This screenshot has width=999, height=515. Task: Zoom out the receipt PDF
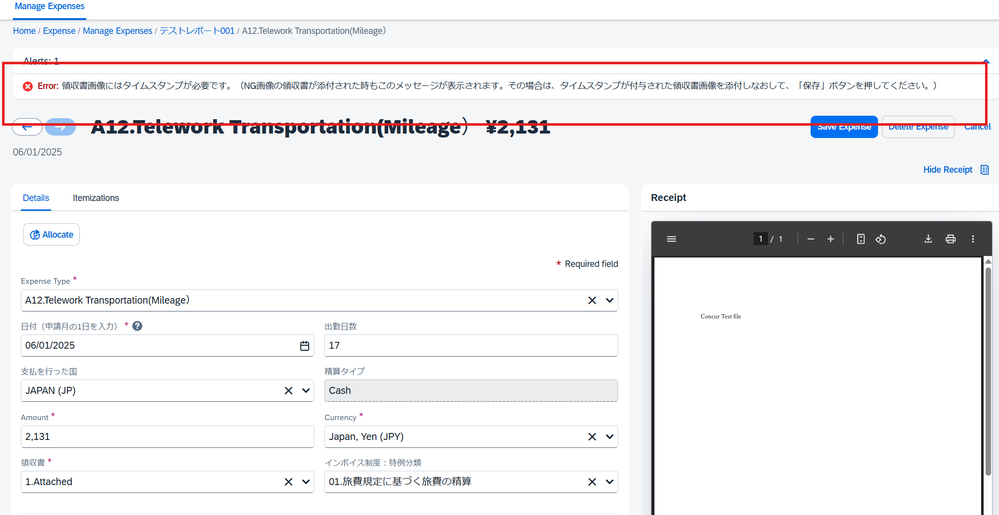(810, 239)
